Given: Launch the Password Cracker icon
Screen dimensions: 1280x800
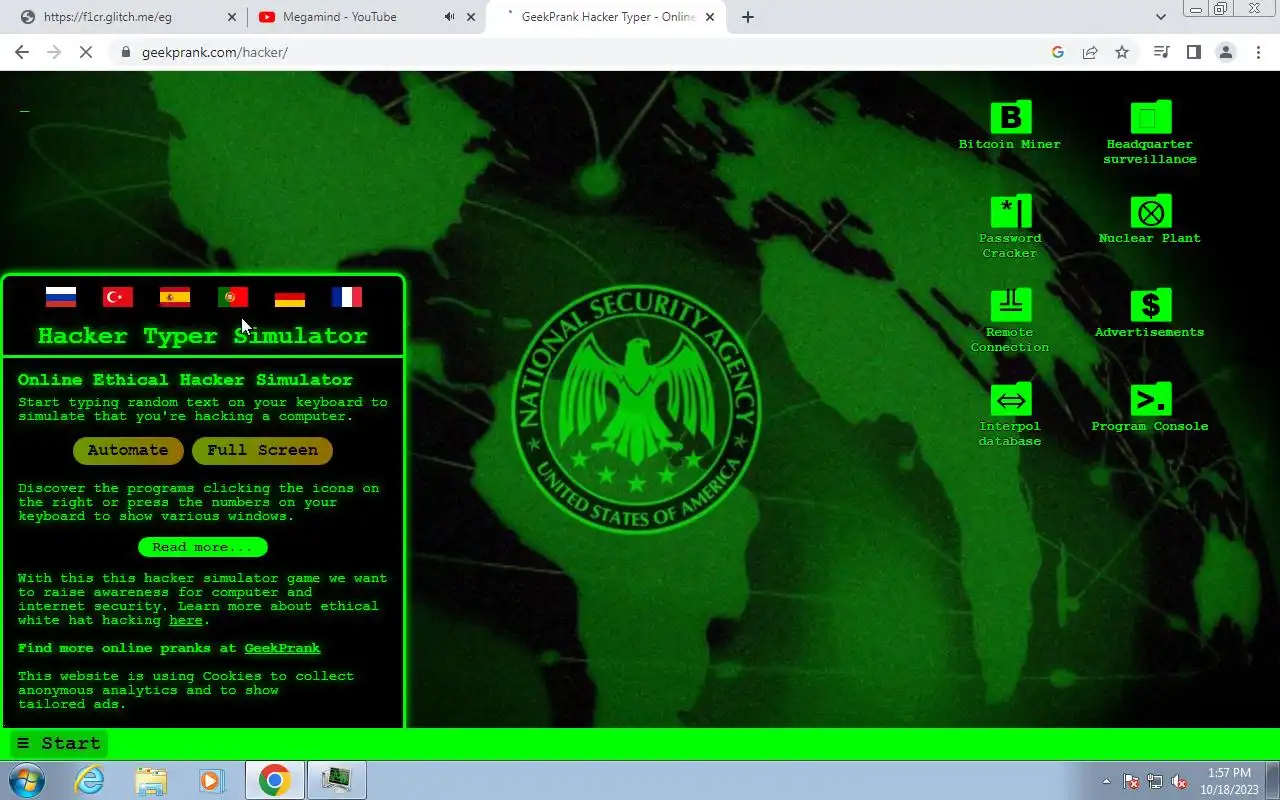Looking at the screenshot, I should pyautogui.click(x=1010, y=226).
